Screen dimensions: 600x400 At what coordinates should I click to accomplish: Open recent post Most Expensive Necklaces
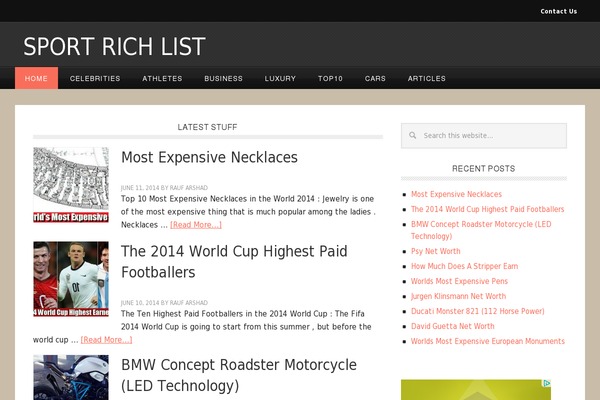[x=456, y=194]
